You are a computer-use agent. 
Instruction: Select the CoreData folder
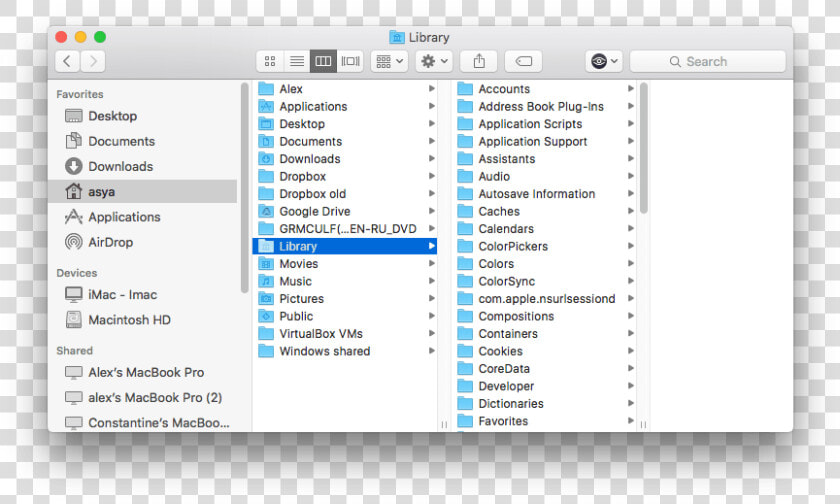point(545,368)
